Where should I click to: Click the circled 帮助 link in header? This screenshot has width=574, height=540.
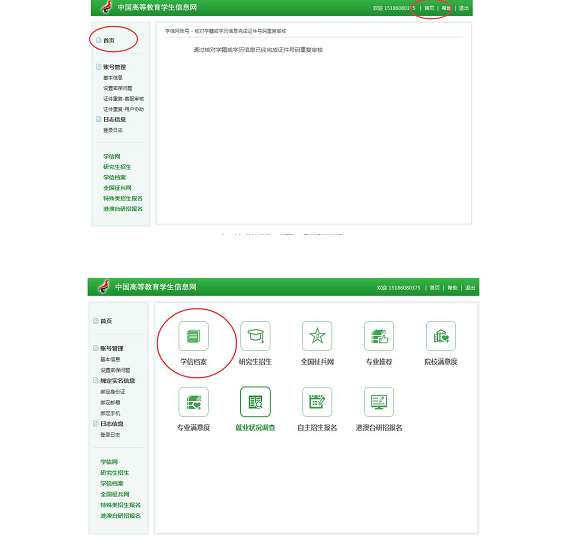pos(446,8)
